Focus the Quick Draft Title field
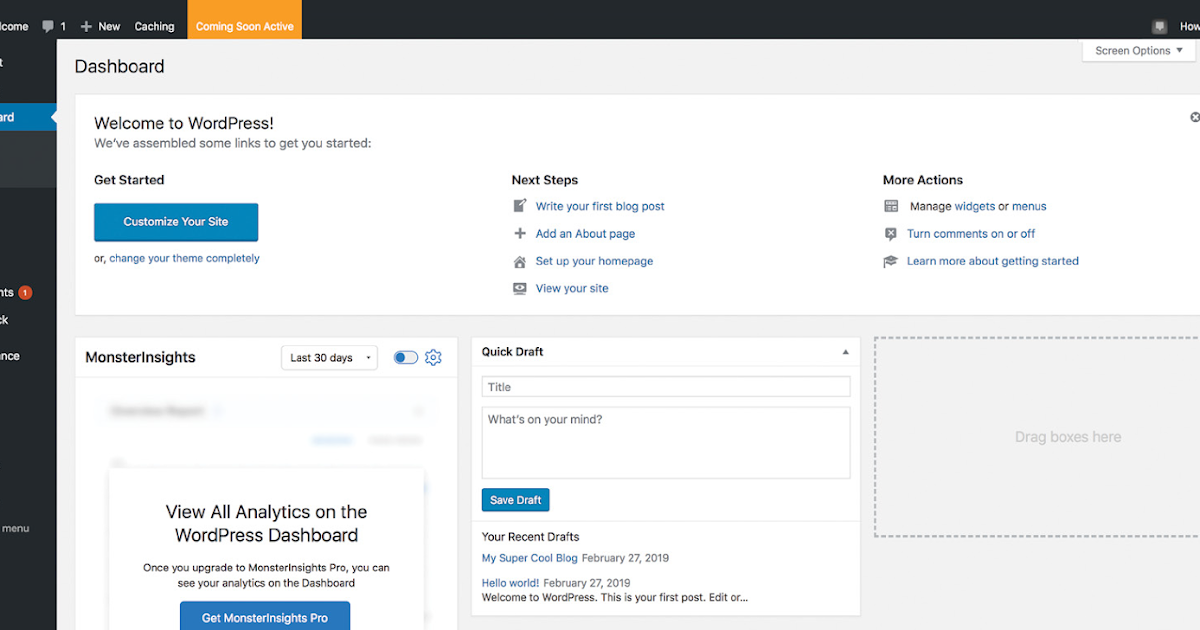 coord(666,387)
